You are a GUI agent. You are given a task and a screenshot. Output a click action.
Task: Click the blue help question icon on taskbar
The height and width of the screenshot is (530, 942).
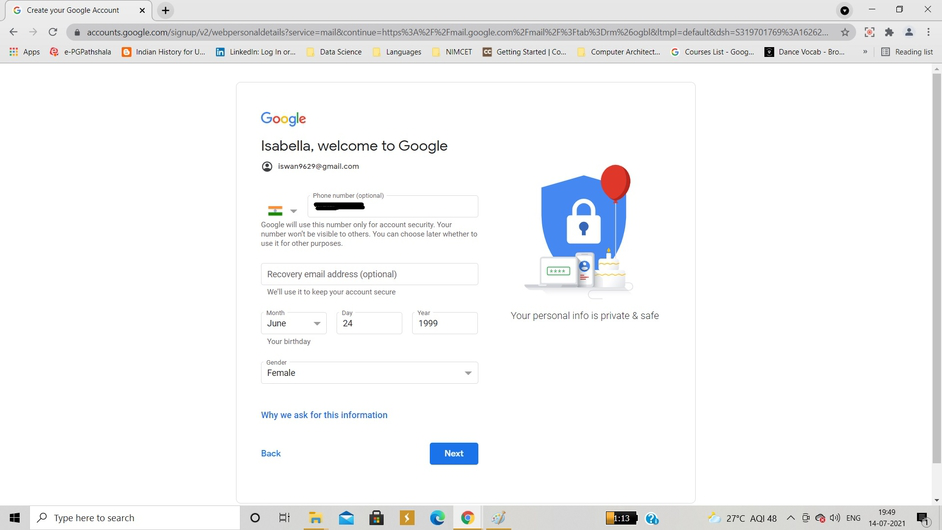[652, 518]
